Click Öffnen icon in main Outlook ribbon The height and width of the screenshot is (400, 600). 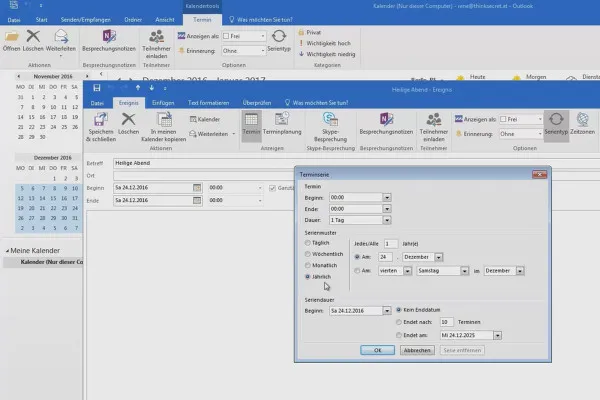pyautogui.click(x=11, y=36)
